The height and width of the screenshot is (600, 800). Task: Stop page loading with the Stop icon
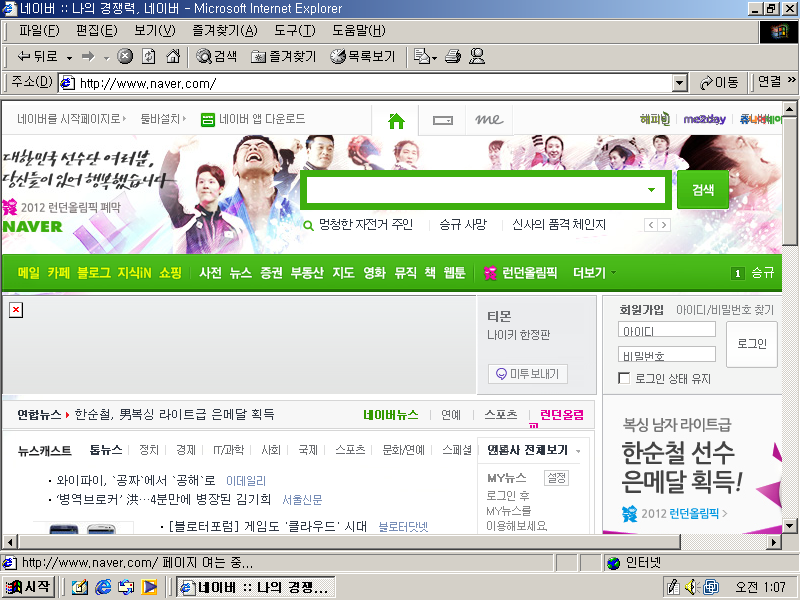pos(125,56)
